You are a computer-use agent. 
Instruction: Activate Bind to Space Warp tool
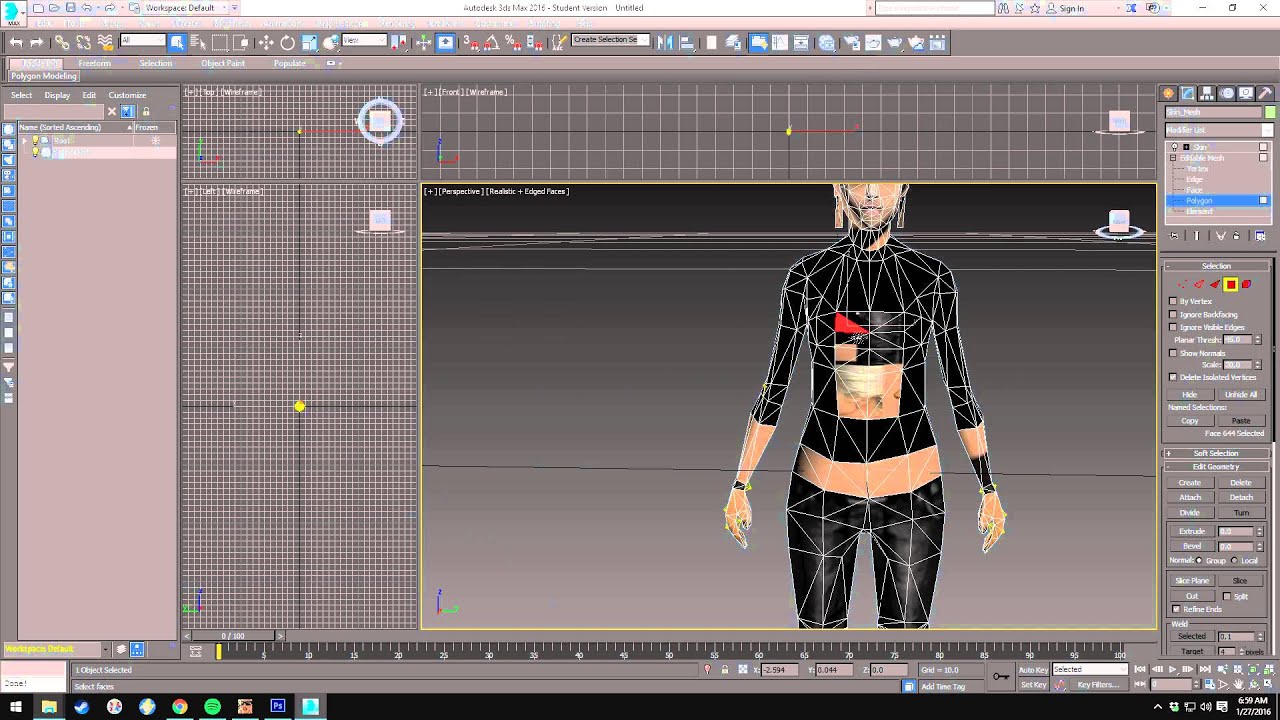104,42
